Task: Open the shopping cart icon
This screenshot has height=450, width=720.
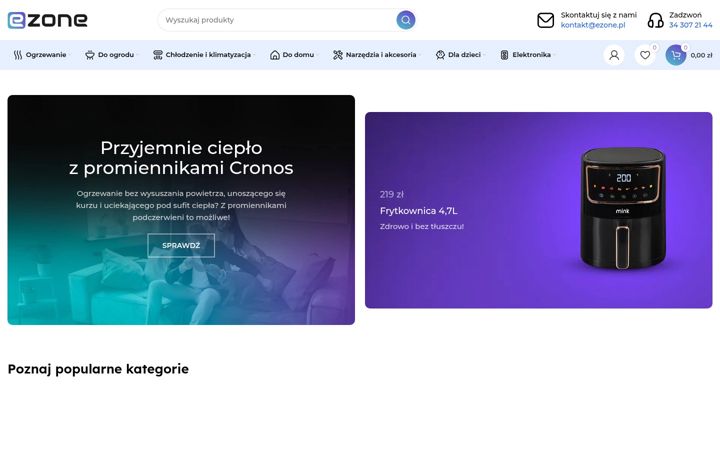Action: point(676,55)
